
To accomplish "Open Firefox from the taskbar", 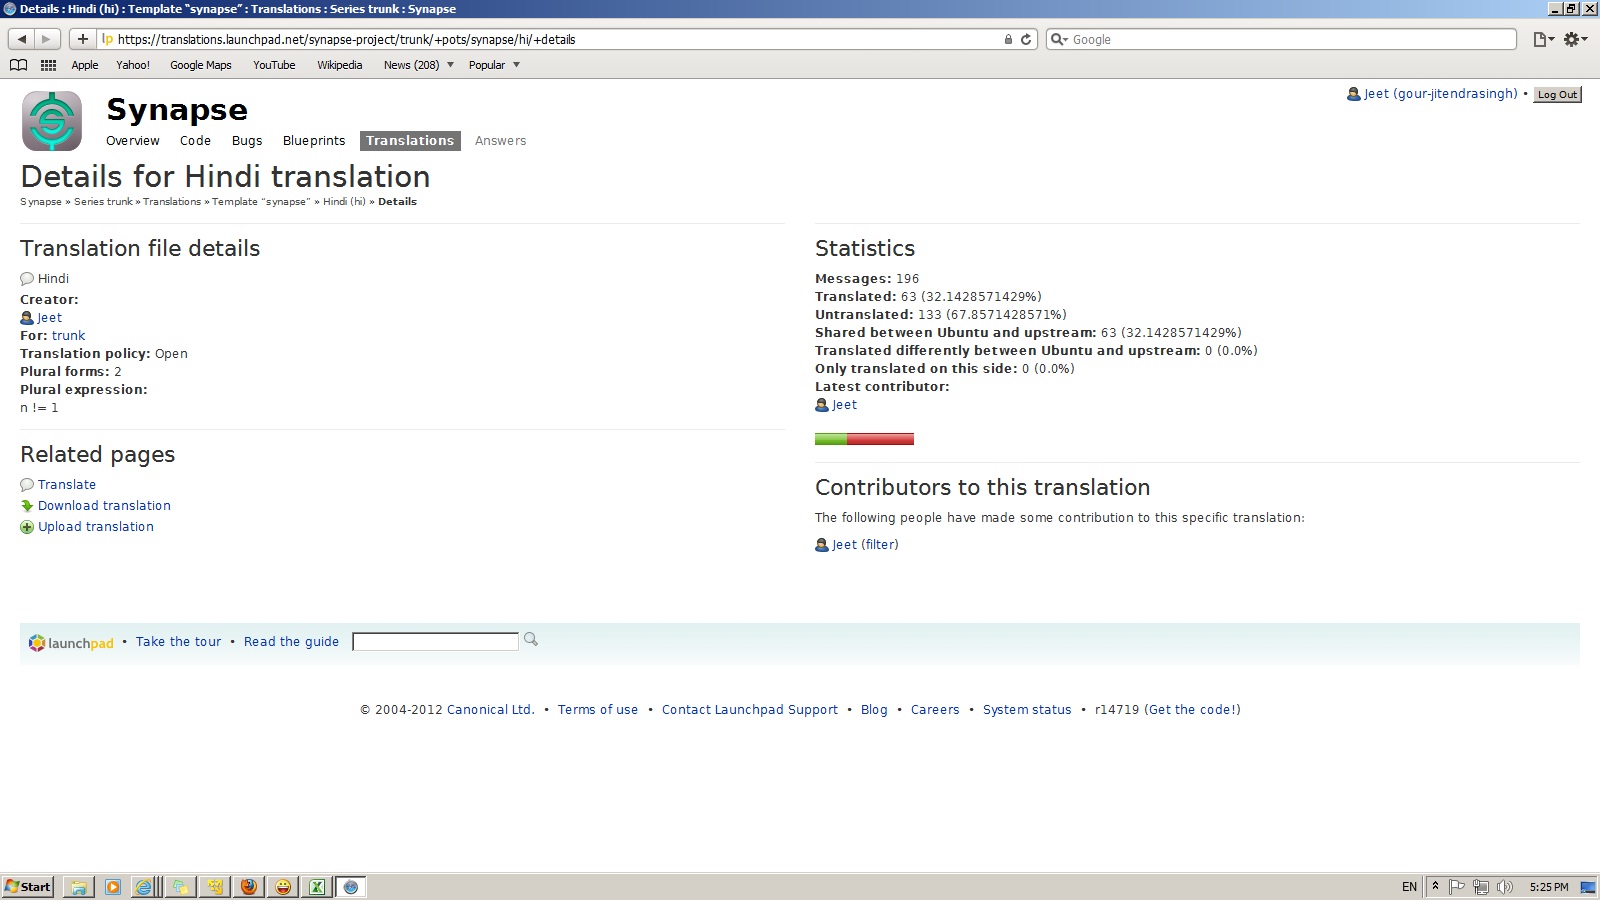I will pyautogui.click(x=249, y=887).
